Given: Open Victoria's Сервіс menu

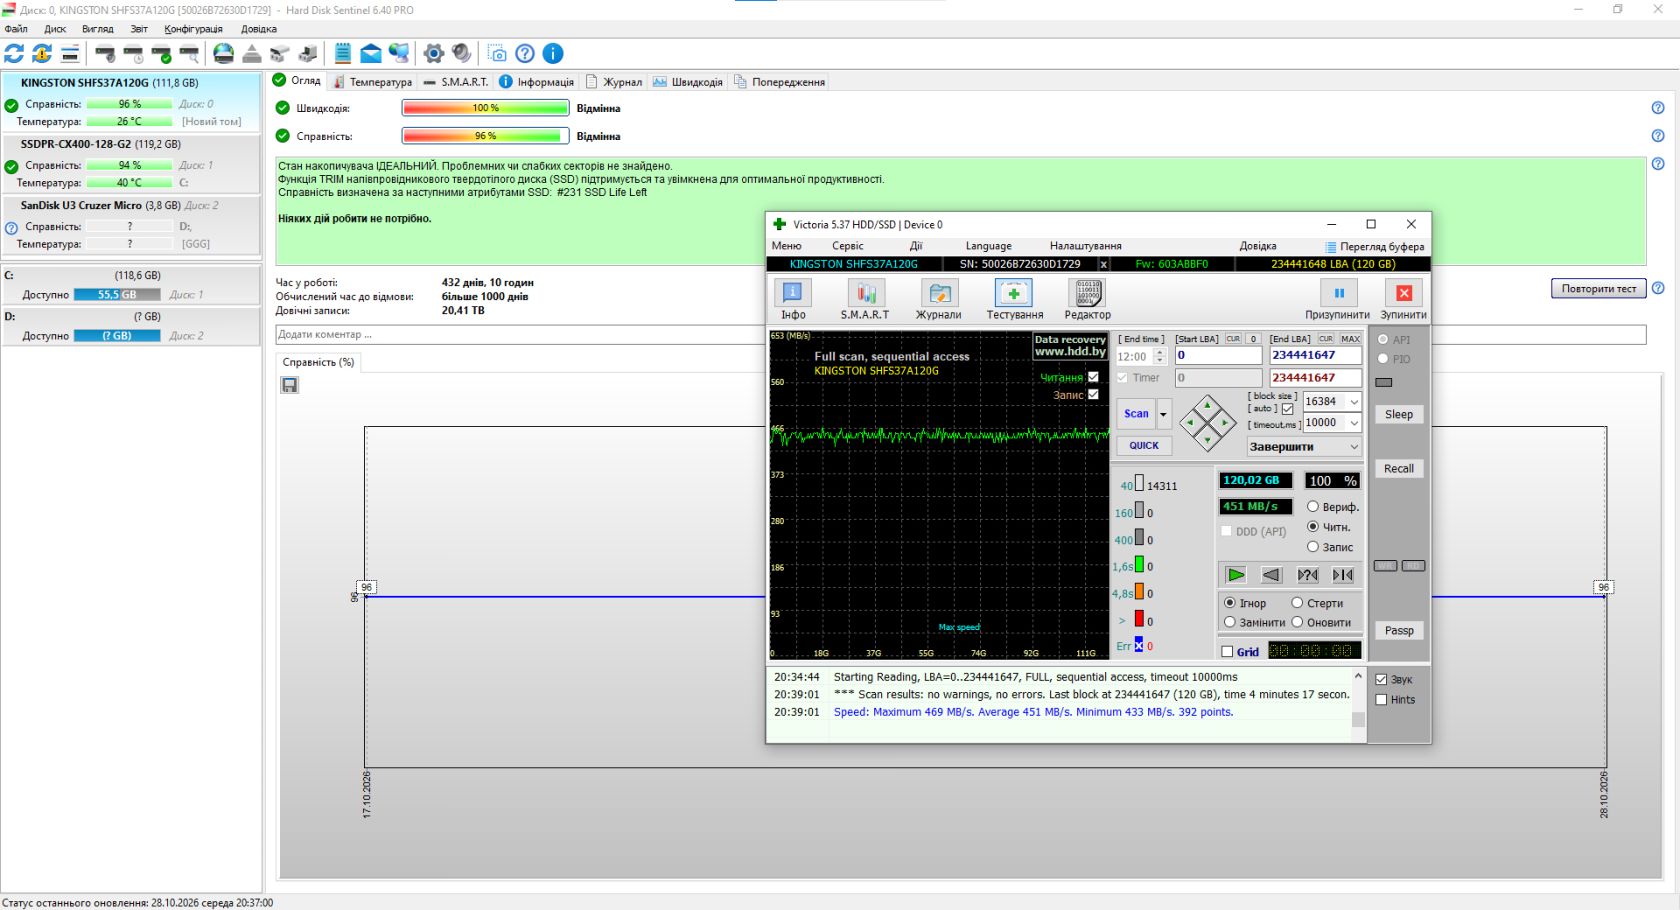Looking at the screenshot, I should coord(847,246).
